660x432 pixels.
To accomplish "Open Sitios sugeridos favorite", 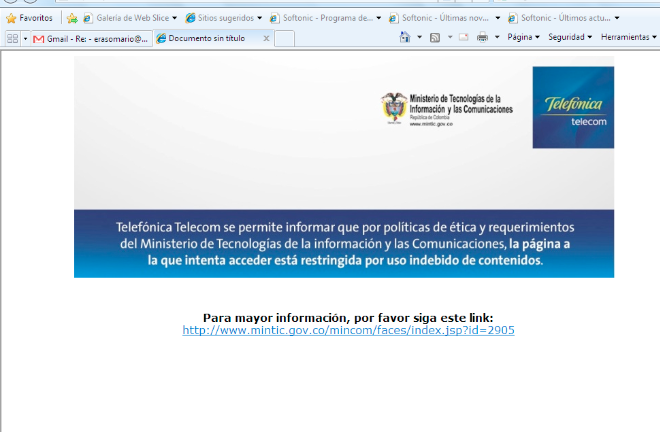I will click(220, 18).
